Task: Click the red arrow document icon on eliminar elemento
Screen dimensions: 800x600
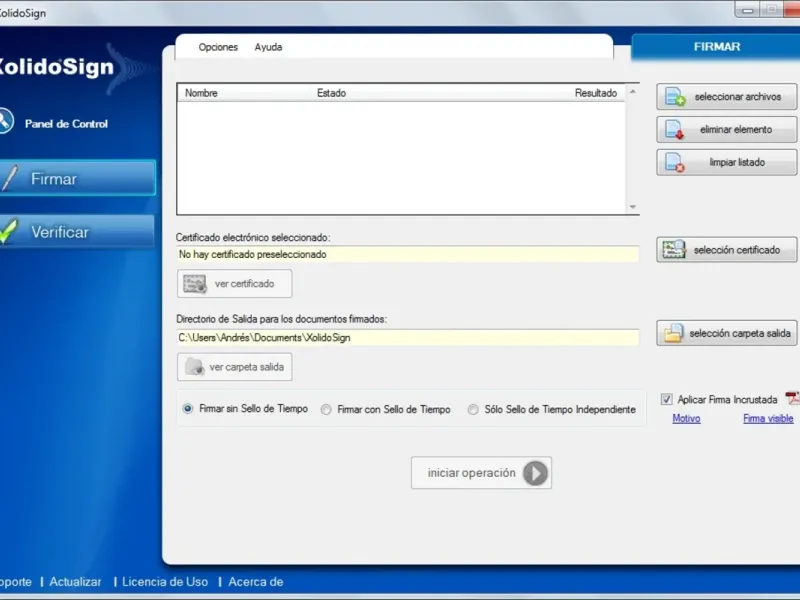Action: pos(674,130)
